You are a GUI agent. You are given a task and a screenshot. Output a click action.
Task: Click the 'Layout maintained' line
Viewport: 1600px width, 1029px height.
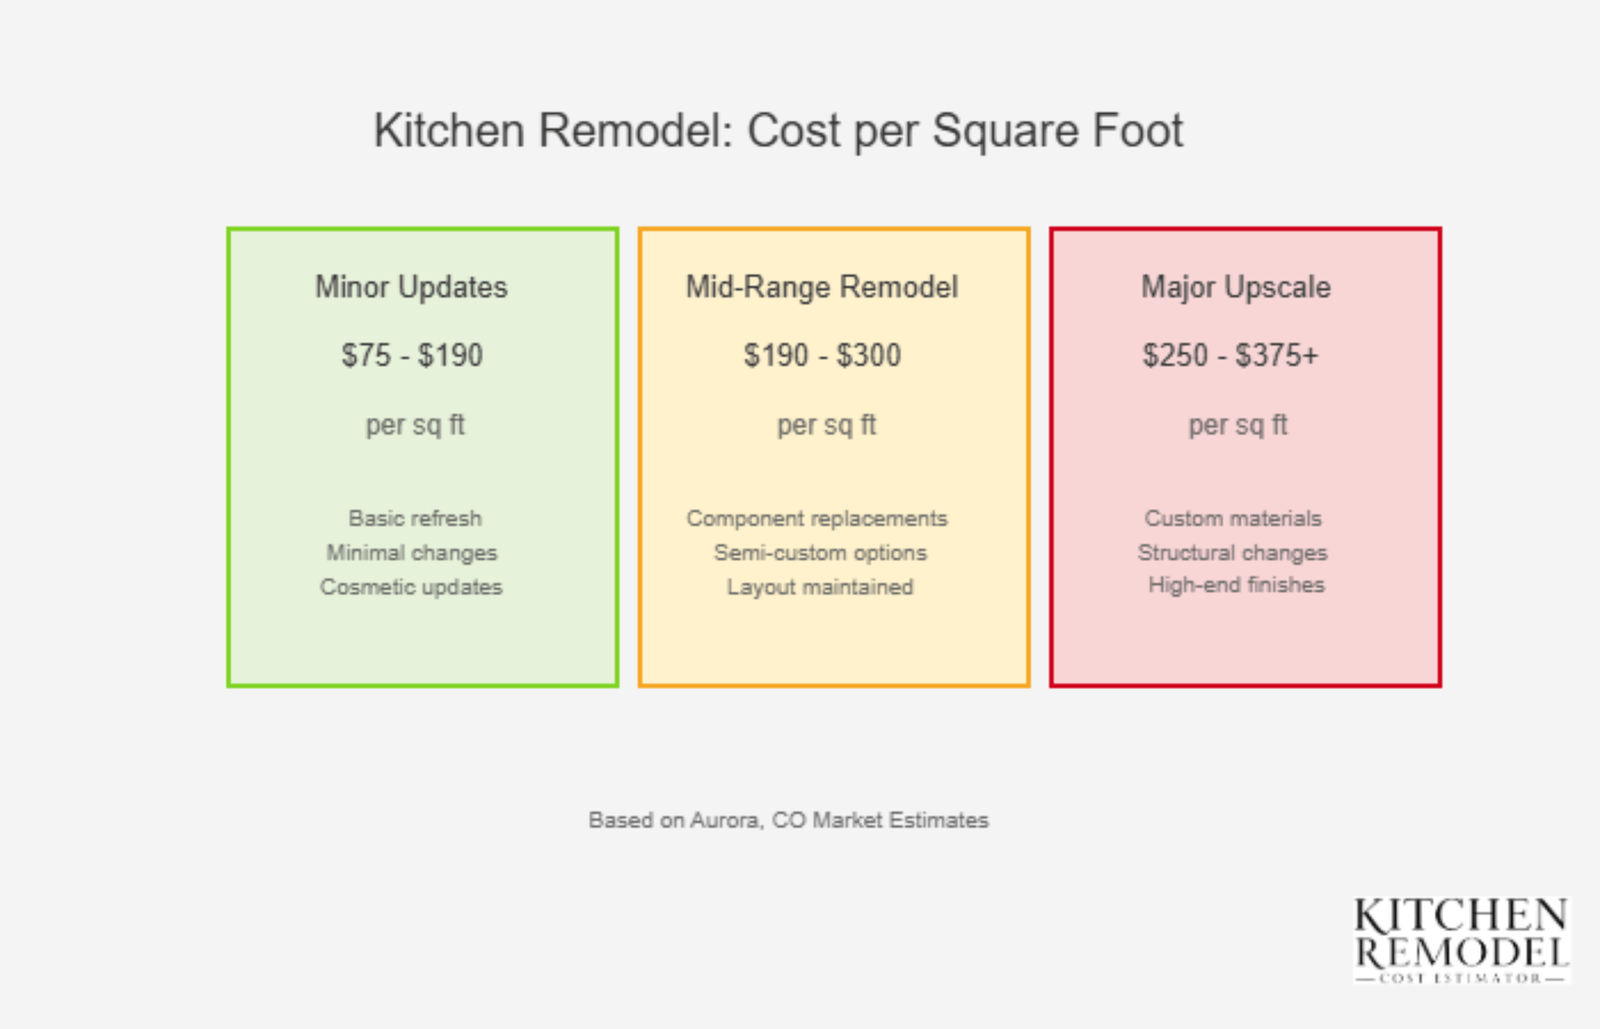click(x=820, y=587)
